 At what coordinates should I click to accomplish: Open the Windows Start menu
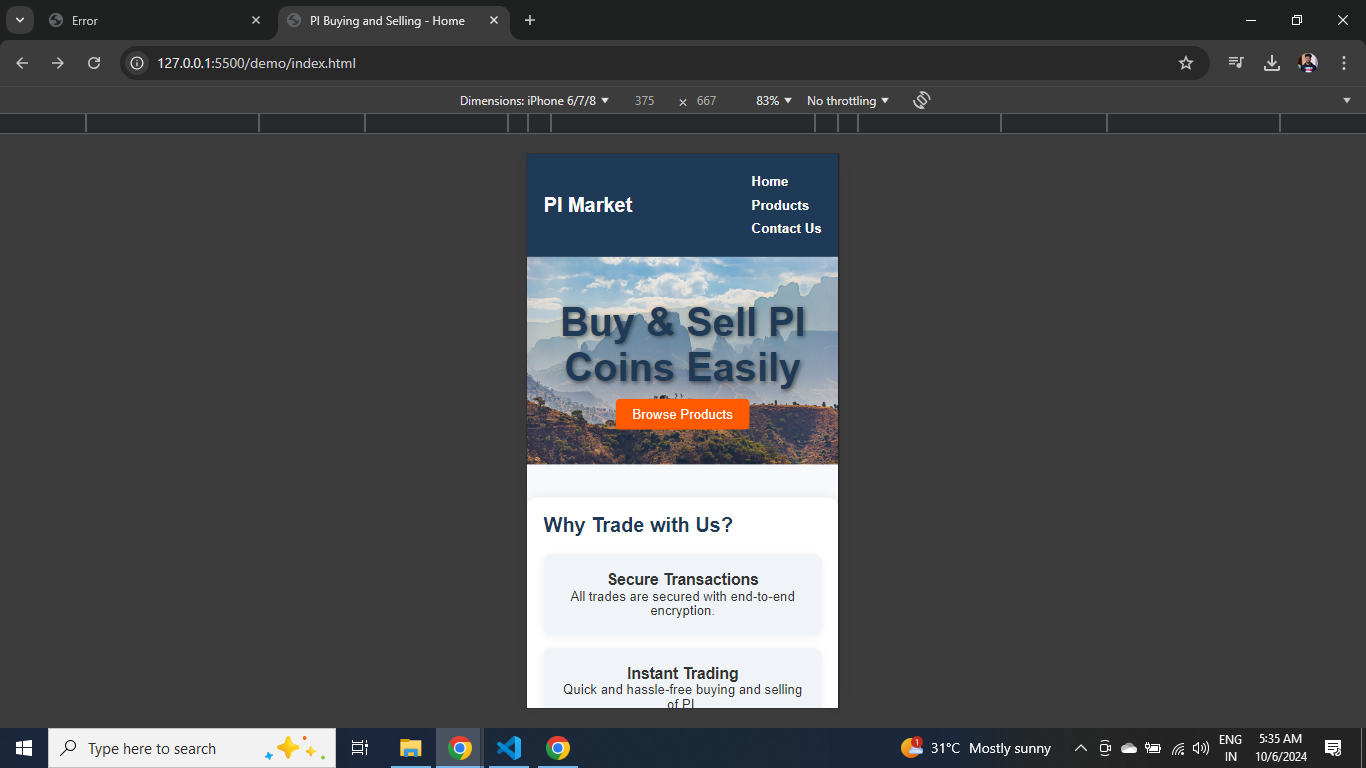[x=24, y=748]
